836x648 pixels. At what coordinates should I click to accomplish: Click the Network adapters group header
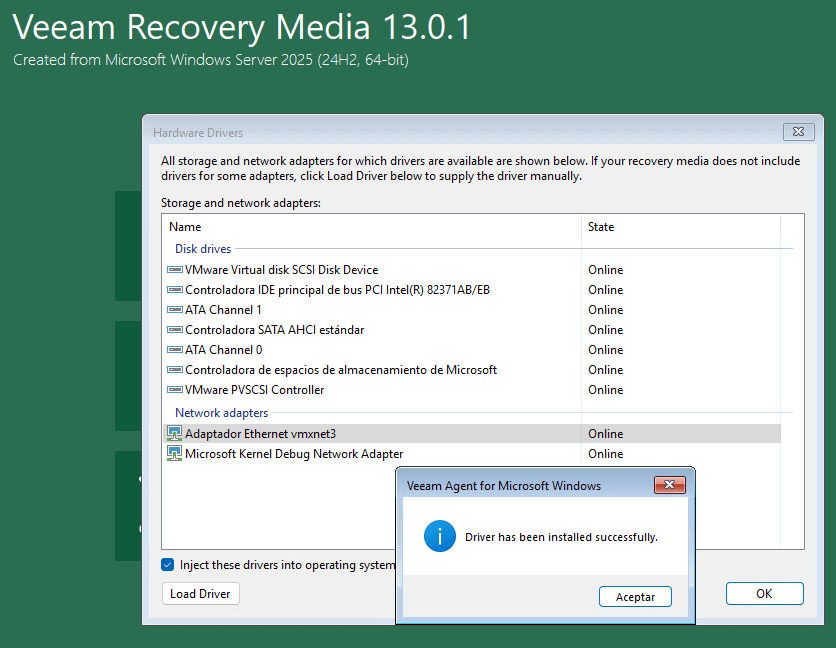coord(221,413)
